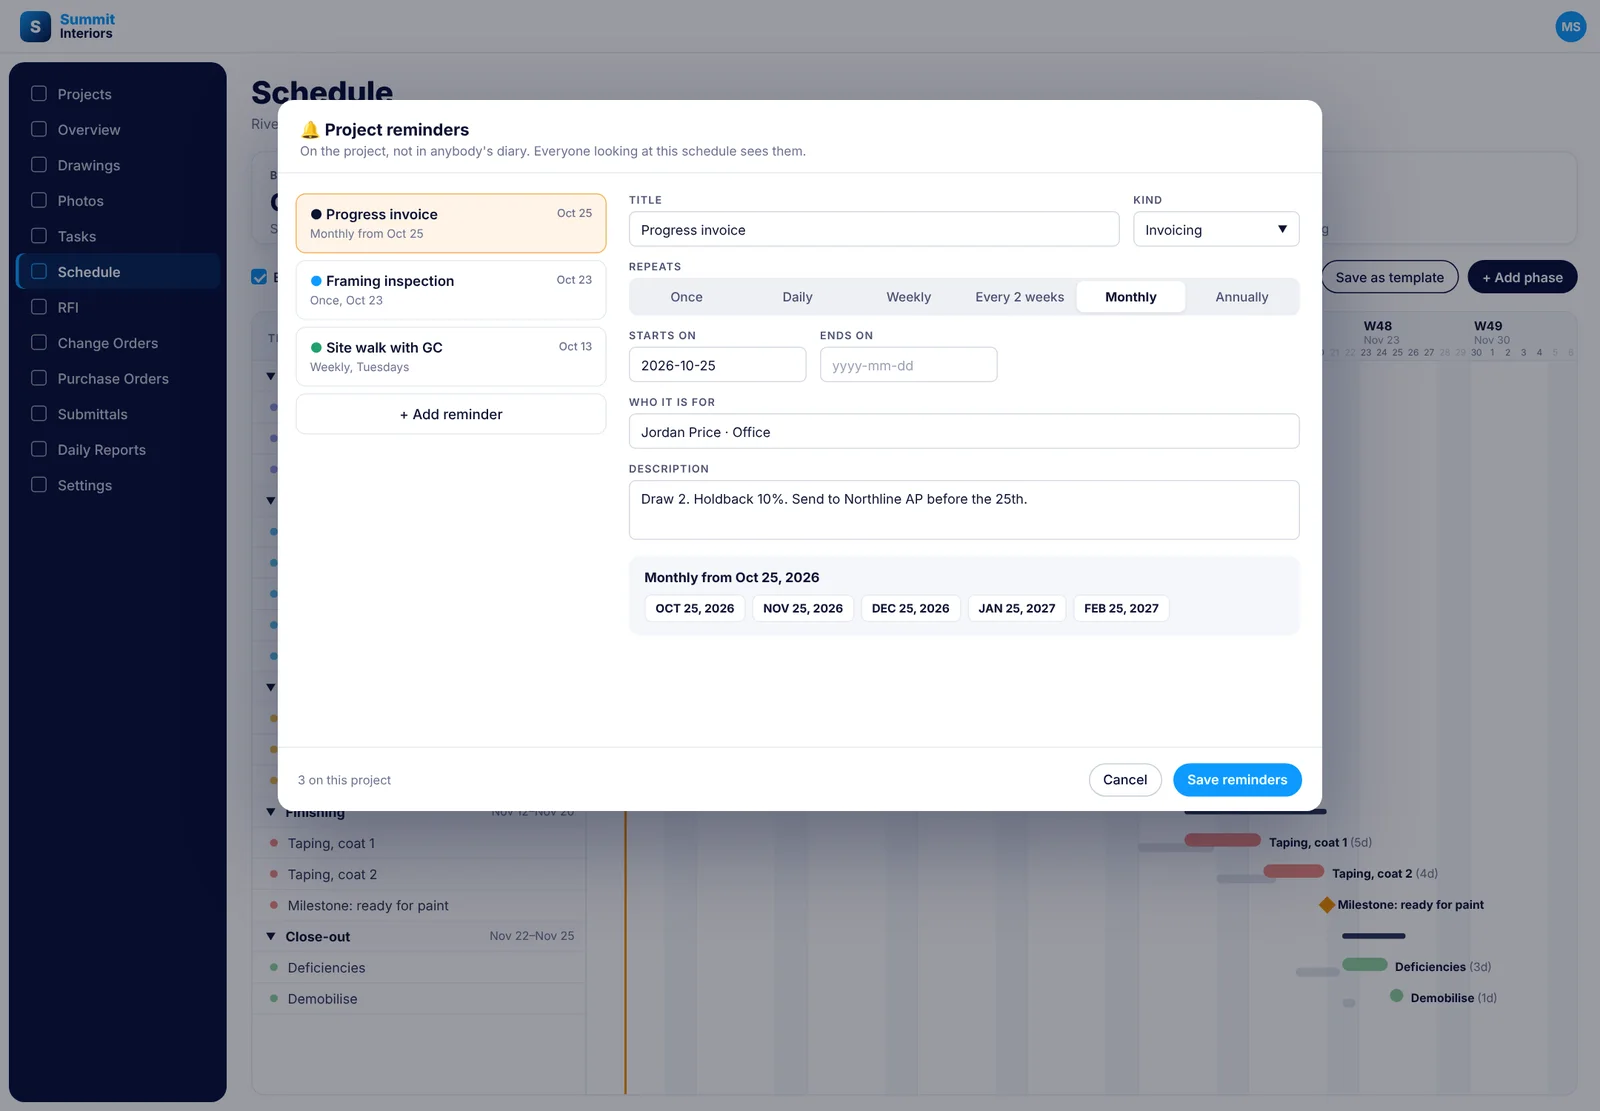Click Save as template button
1600x1111 pixels.
[1389, 277]
